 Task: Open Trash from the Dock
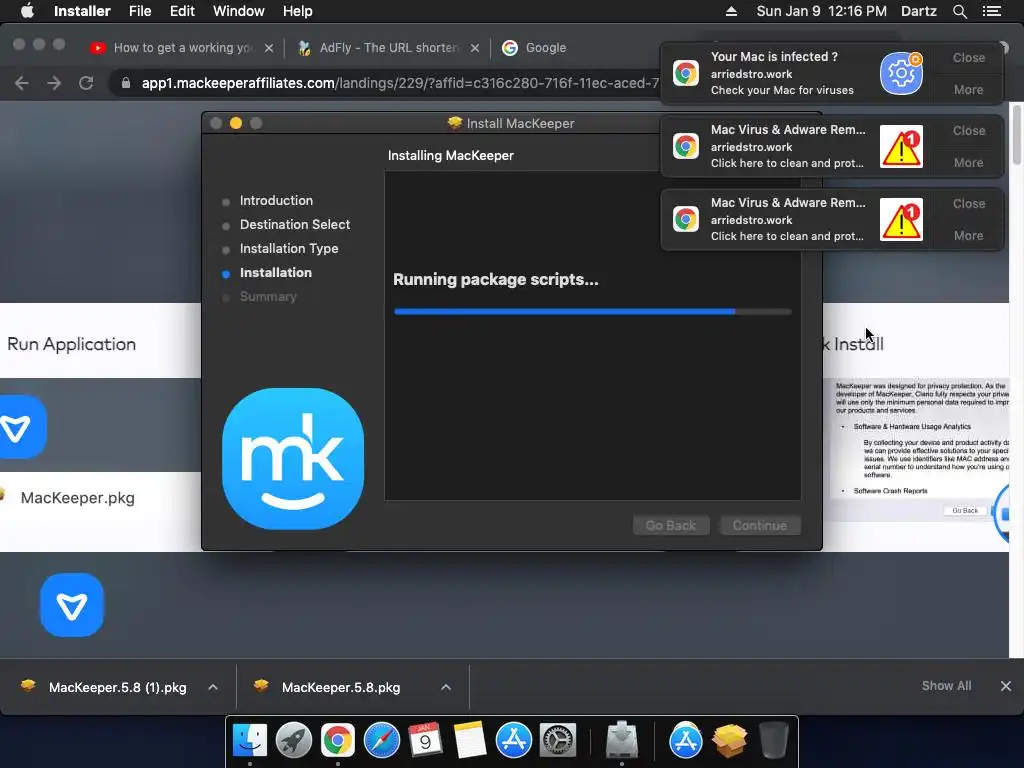[x=774, y=741]
